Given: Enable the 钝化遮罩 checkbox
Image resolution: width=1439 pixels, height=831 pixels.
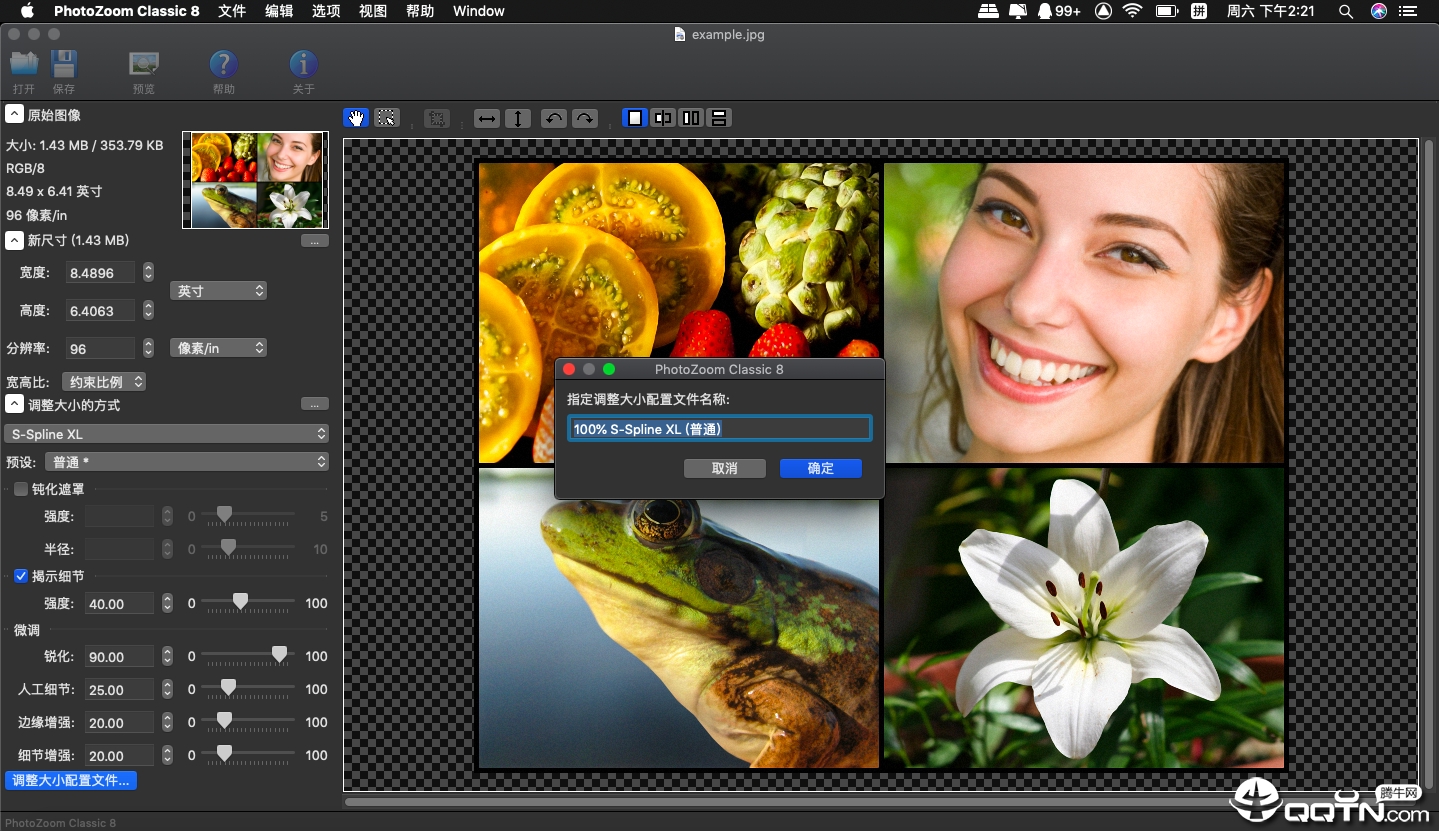Looking at the screenshot, I should (21, 489).
